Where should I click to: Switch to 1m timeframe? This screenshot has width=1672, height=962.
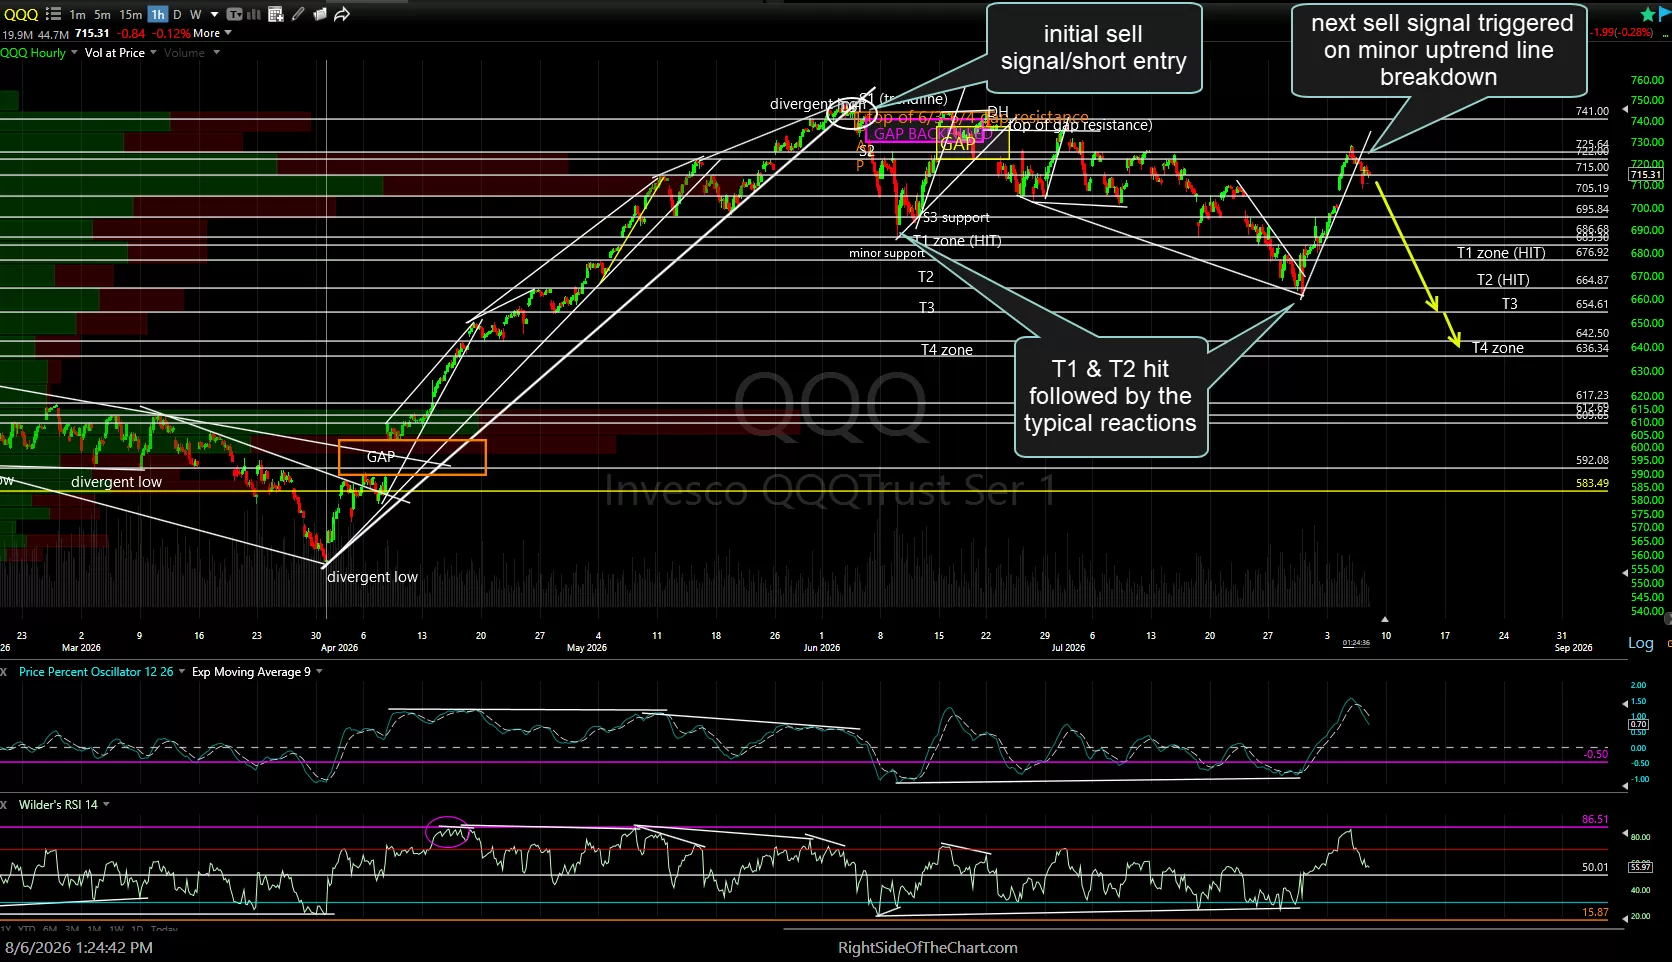pos(77,14)
